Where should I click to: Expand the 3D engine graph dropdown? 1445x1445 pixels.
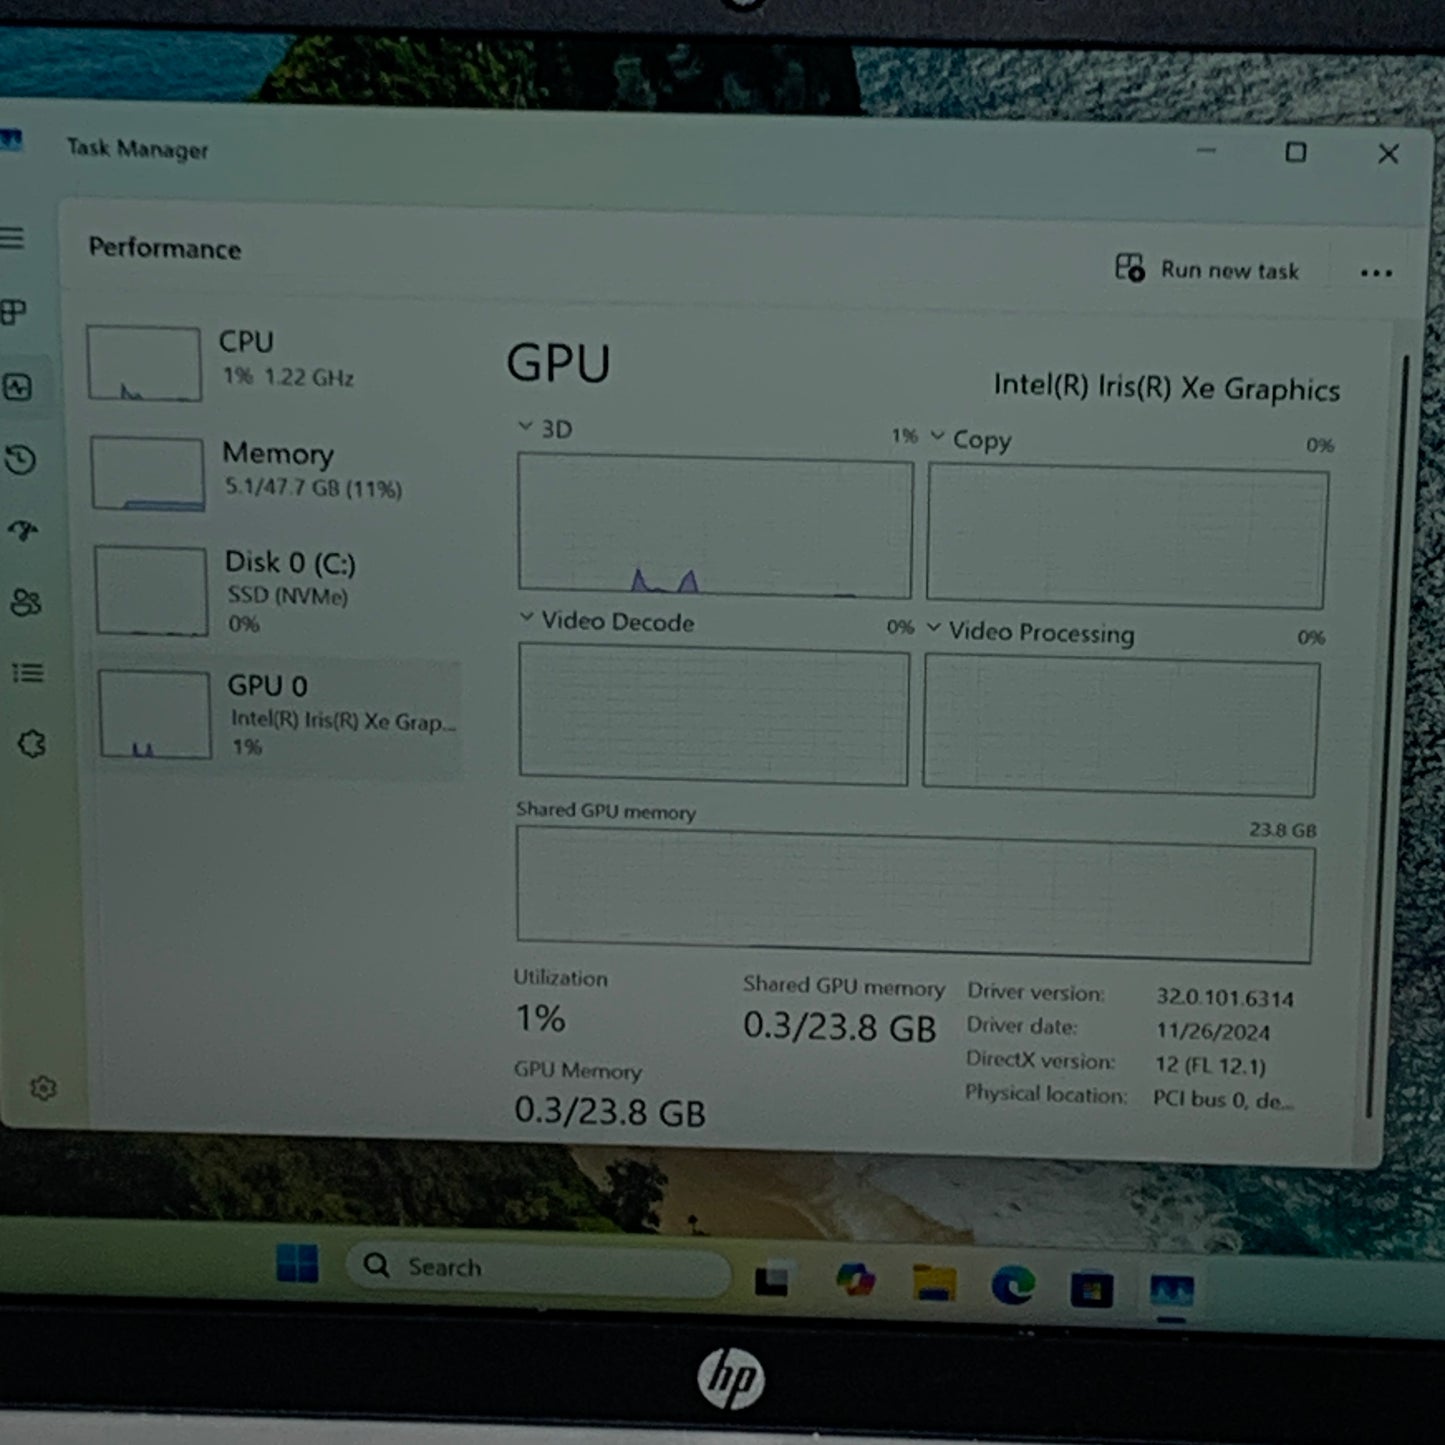[x=525, y=426]
